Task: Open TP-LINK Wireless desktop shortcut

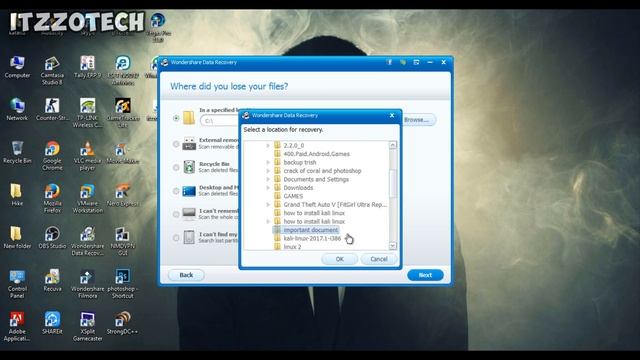Action: [x=87, y=113]
